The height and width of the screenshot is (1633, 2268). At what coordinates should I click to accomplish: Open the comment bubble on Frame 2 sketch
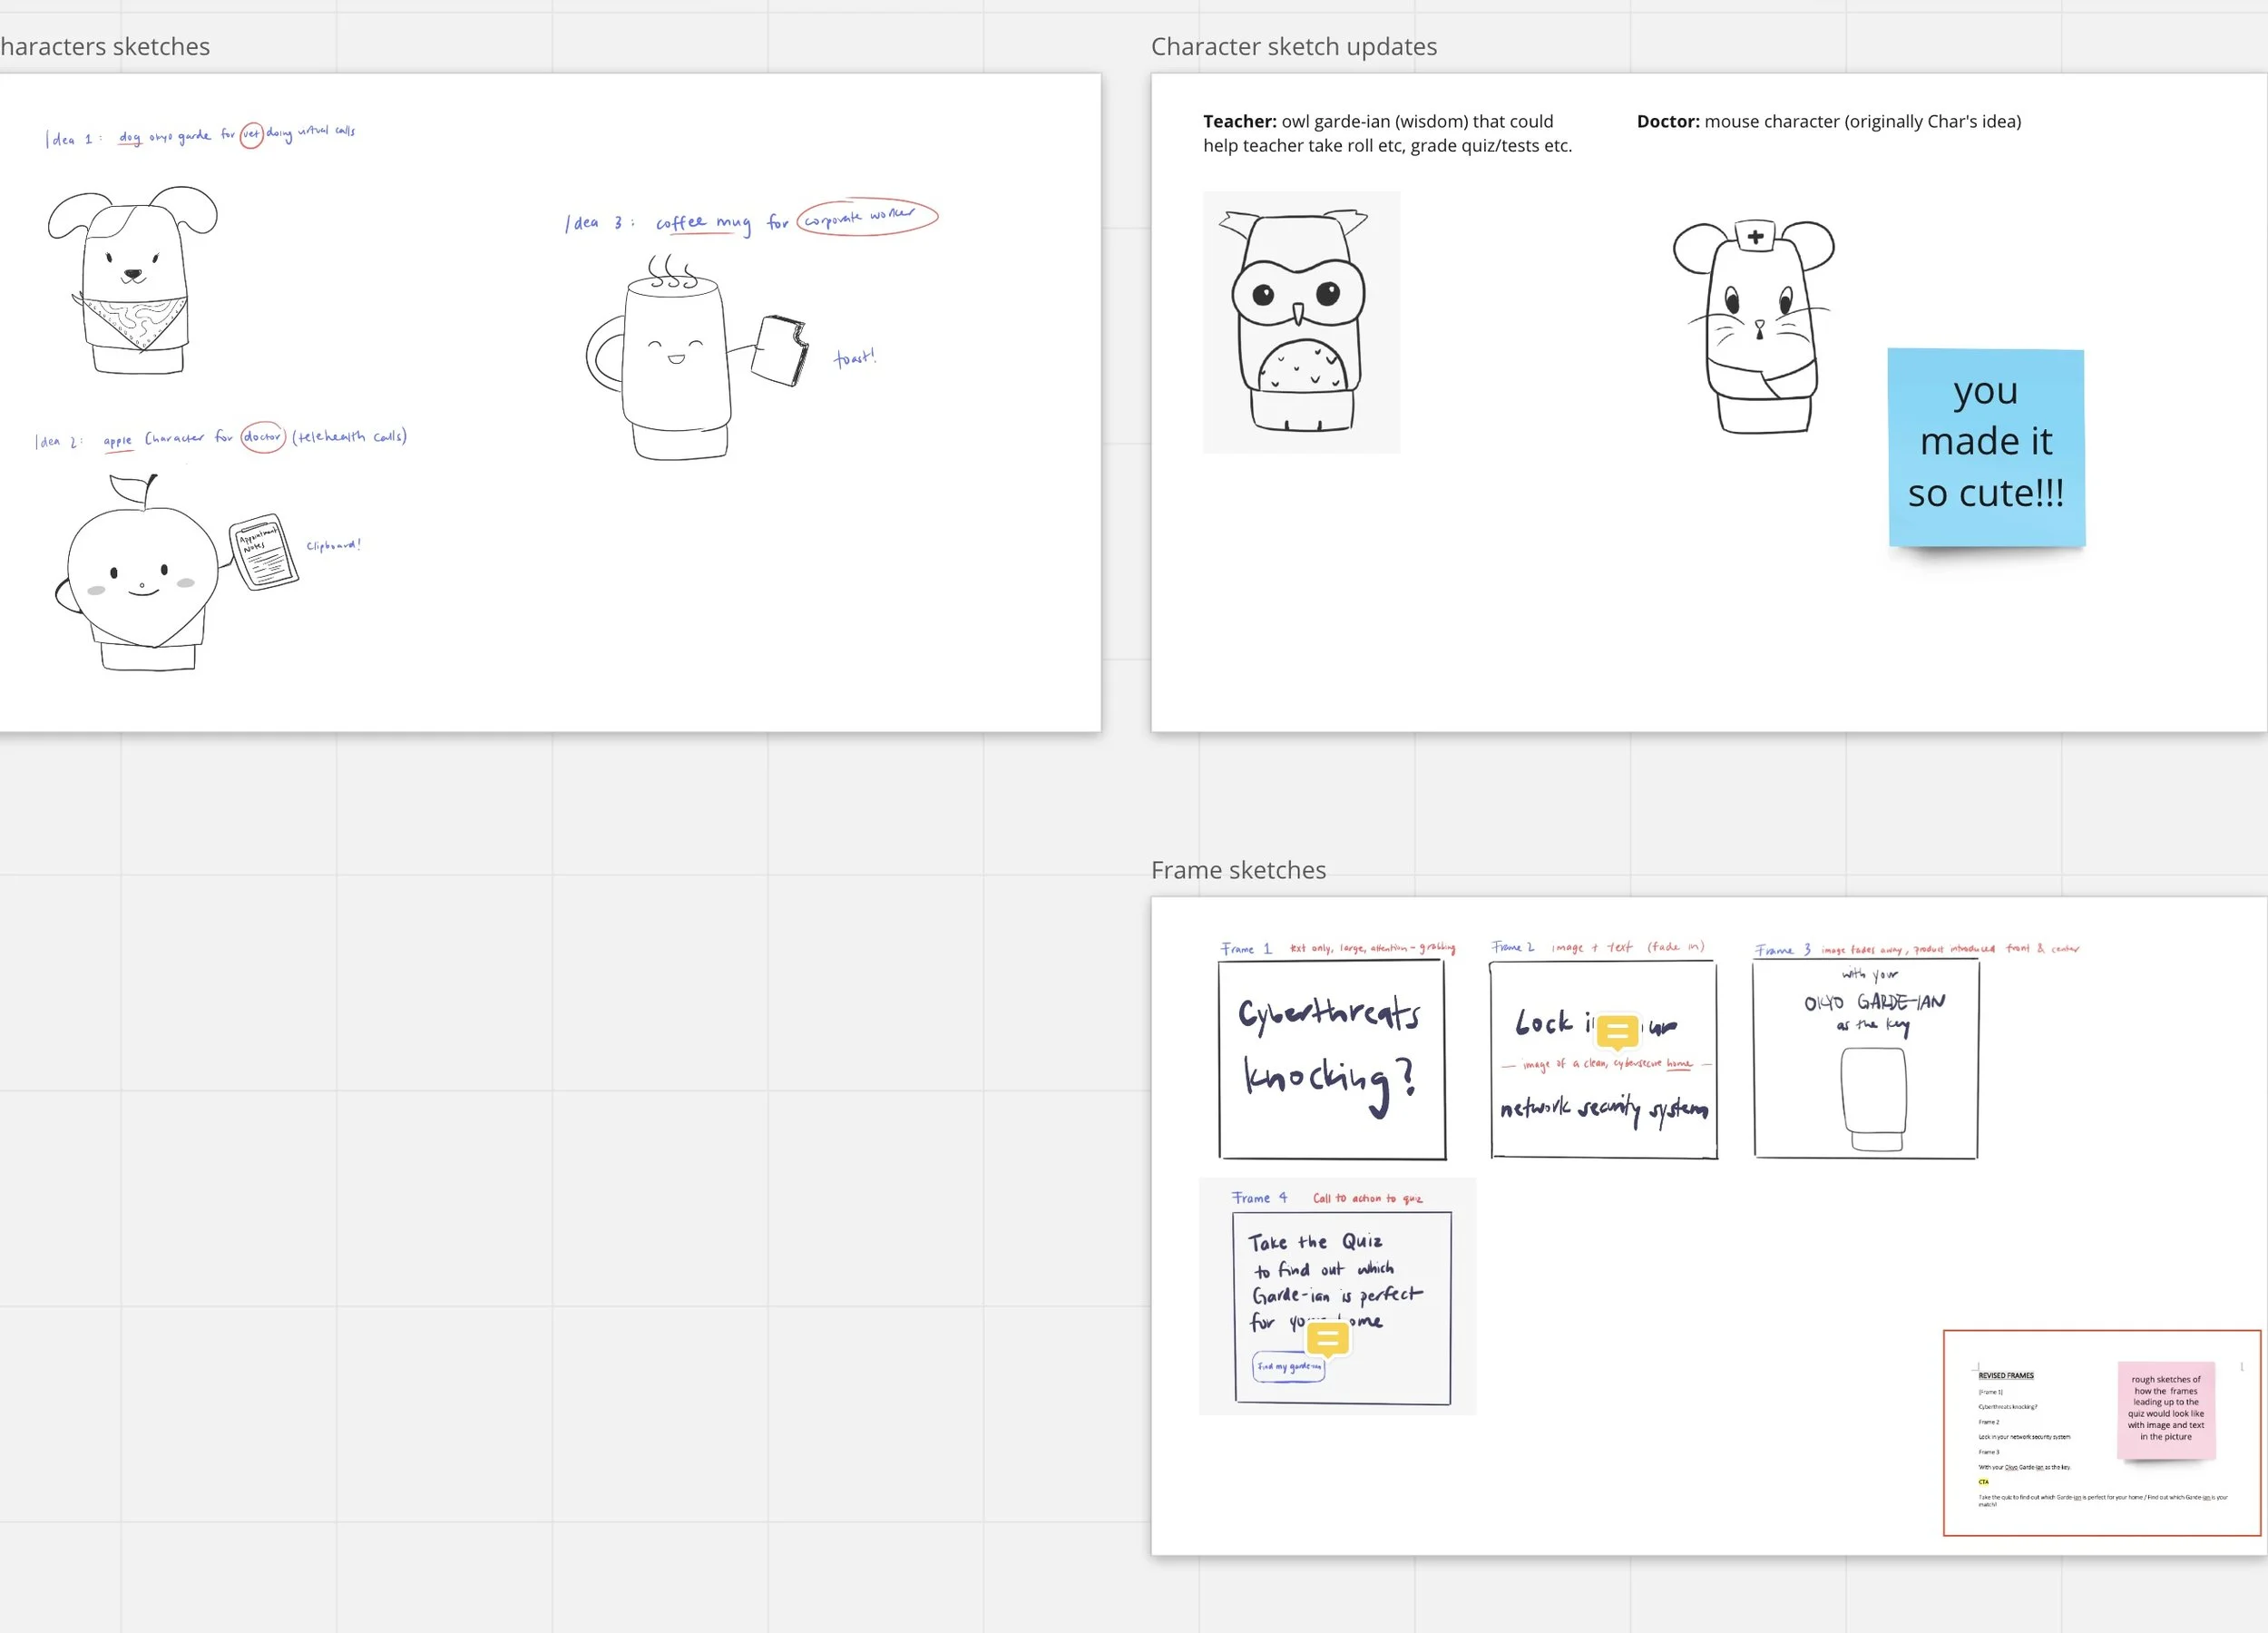(1617, 1030)
